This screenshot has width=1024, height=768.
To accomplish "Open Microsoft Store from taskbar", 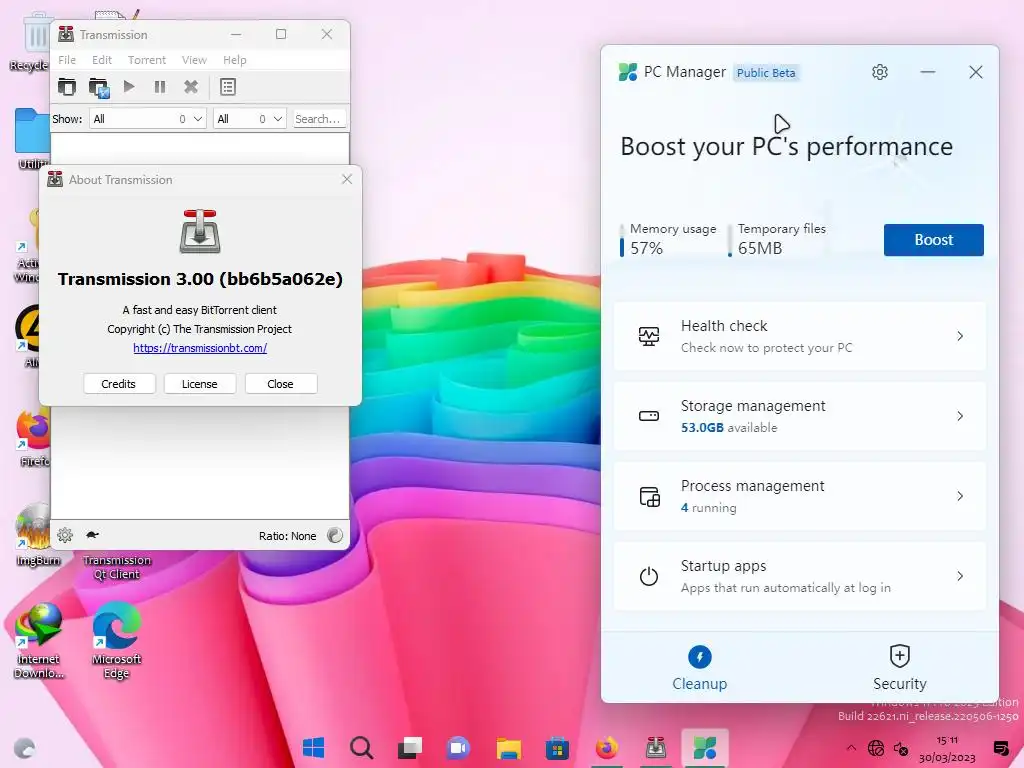I will (x=557, y=748).
